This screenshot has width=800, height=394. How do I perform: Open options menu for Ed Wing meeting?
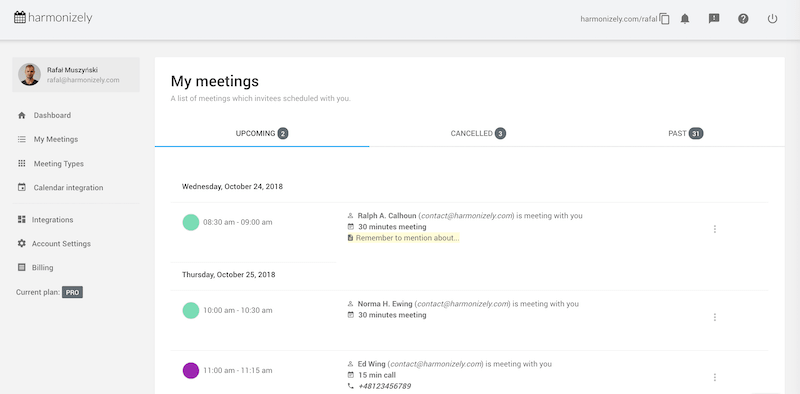714,378
